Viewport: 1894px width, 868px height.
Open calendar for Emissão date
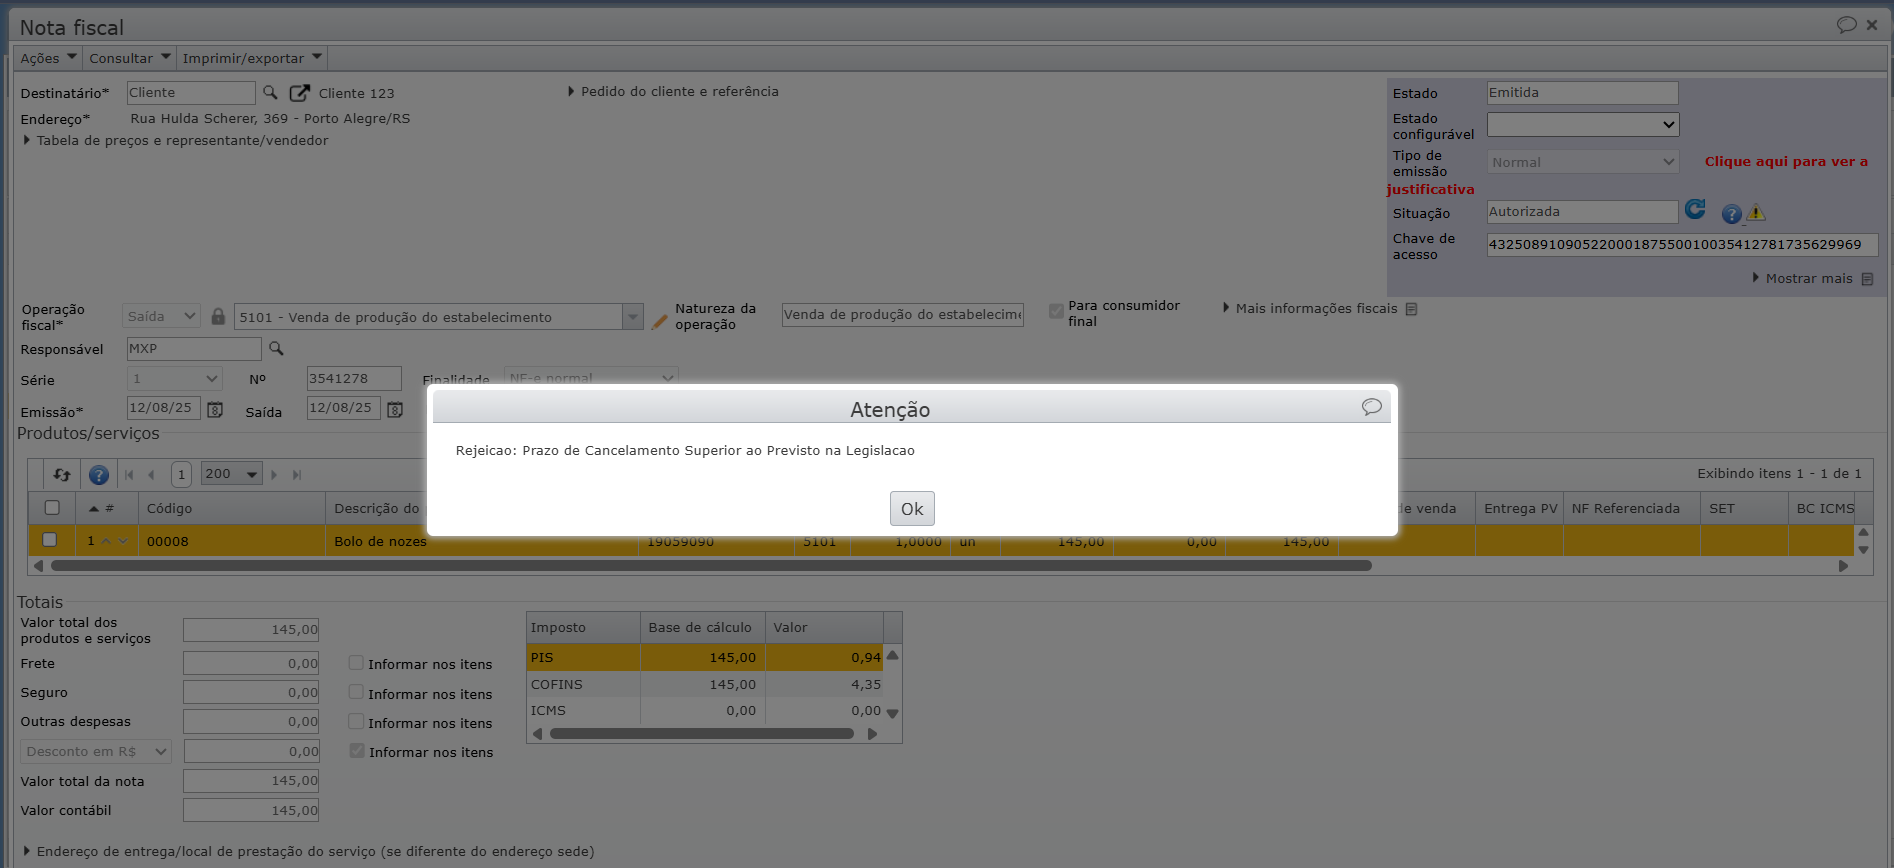[x=215, y=409]
